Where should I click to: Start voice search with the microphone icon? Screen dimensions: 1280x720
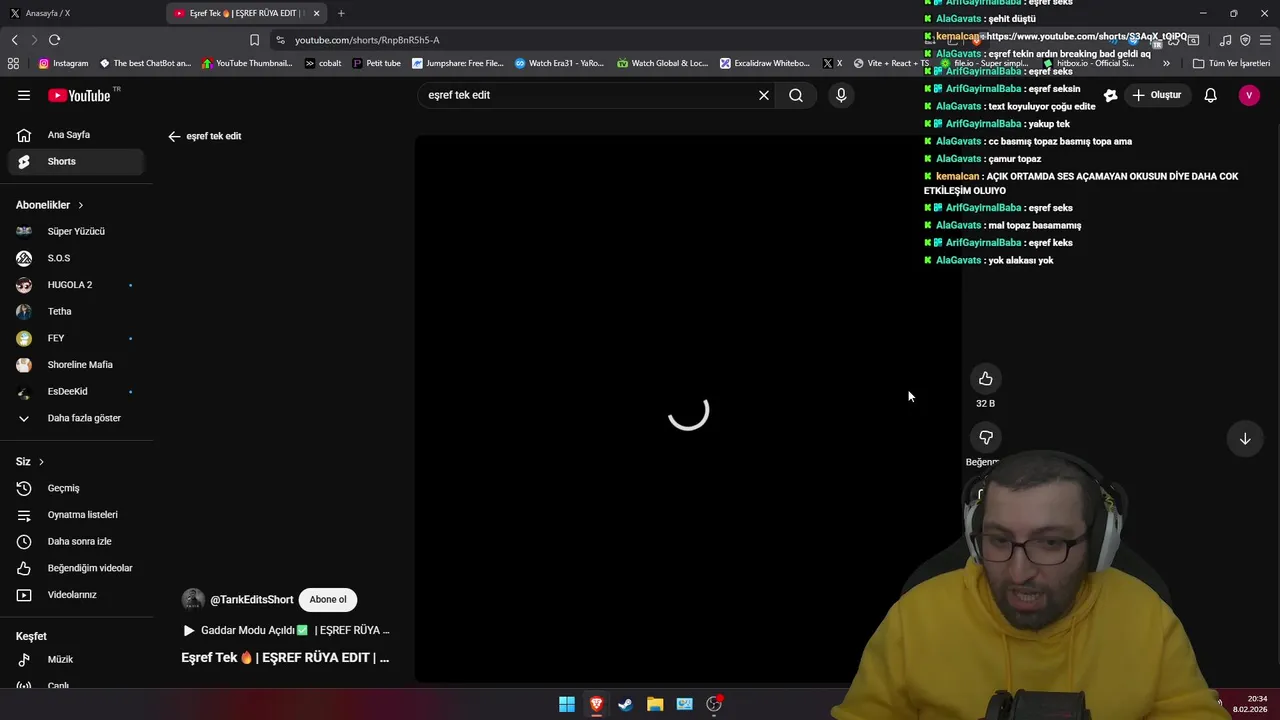[x=841, y=95]
